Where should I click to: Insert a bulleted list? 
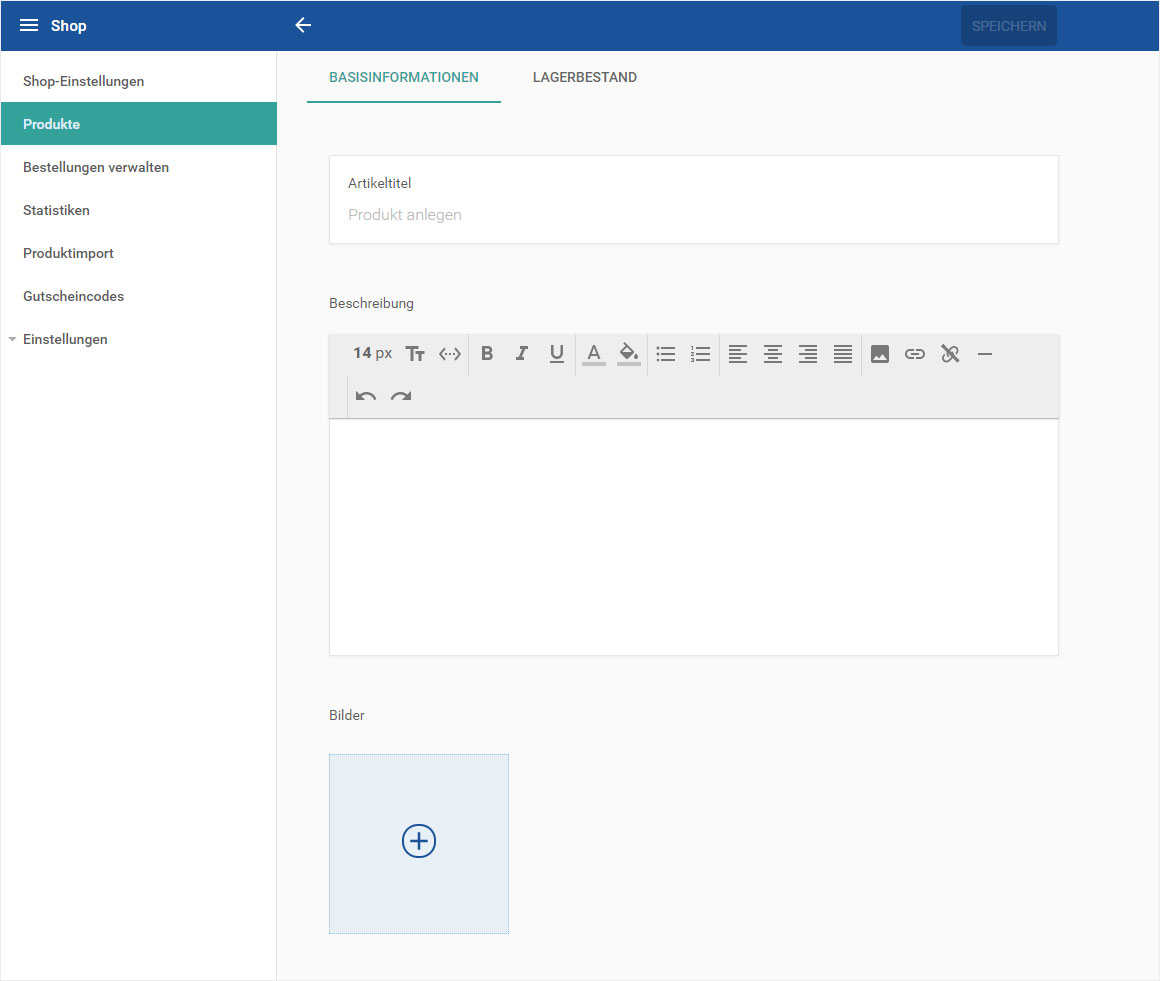click(666, 354)
